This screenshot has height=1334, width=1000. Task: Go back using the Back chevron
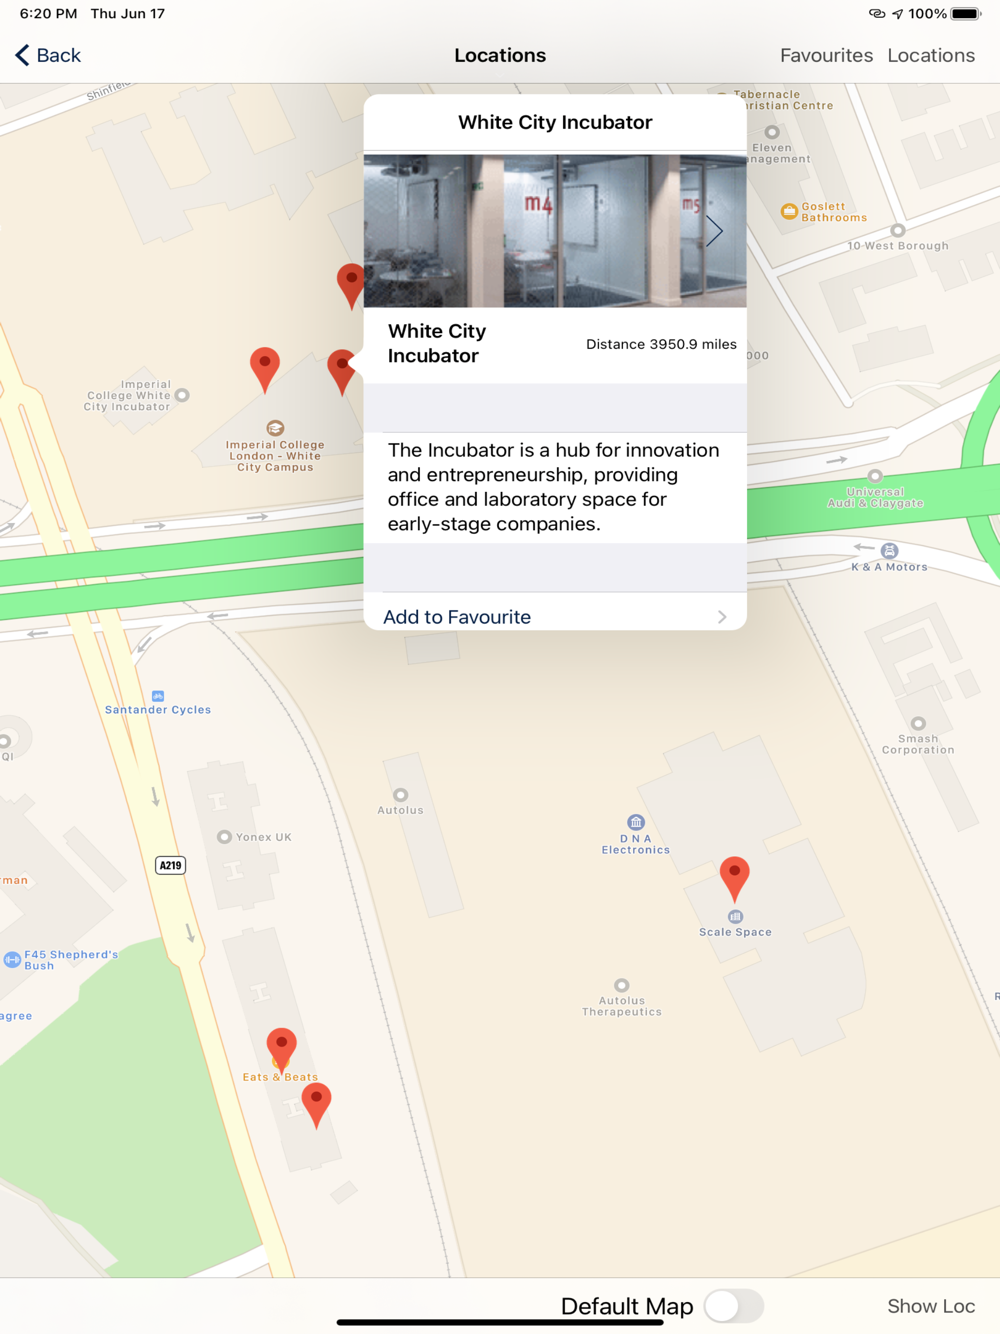[x=22, y=55]
